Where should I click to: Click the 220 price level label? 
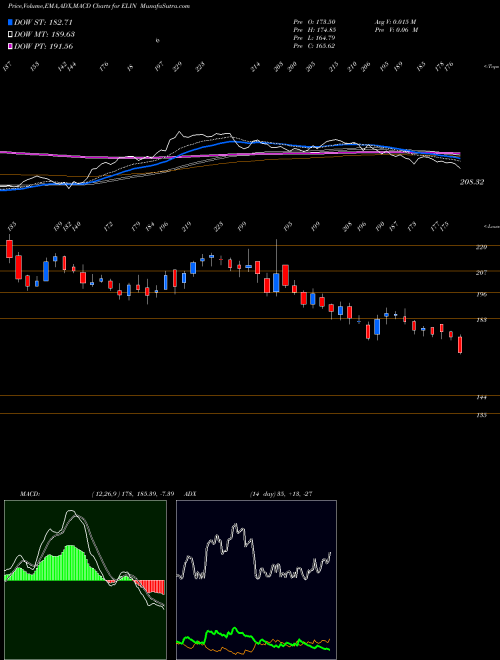pos(481,248)
